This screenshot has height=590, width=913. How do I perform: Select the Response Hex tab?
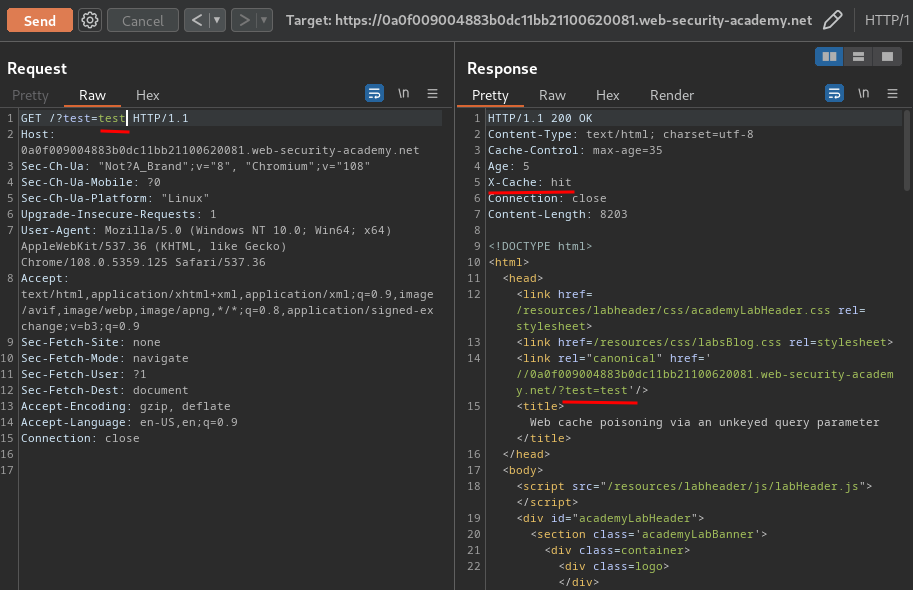pos(607,95)
